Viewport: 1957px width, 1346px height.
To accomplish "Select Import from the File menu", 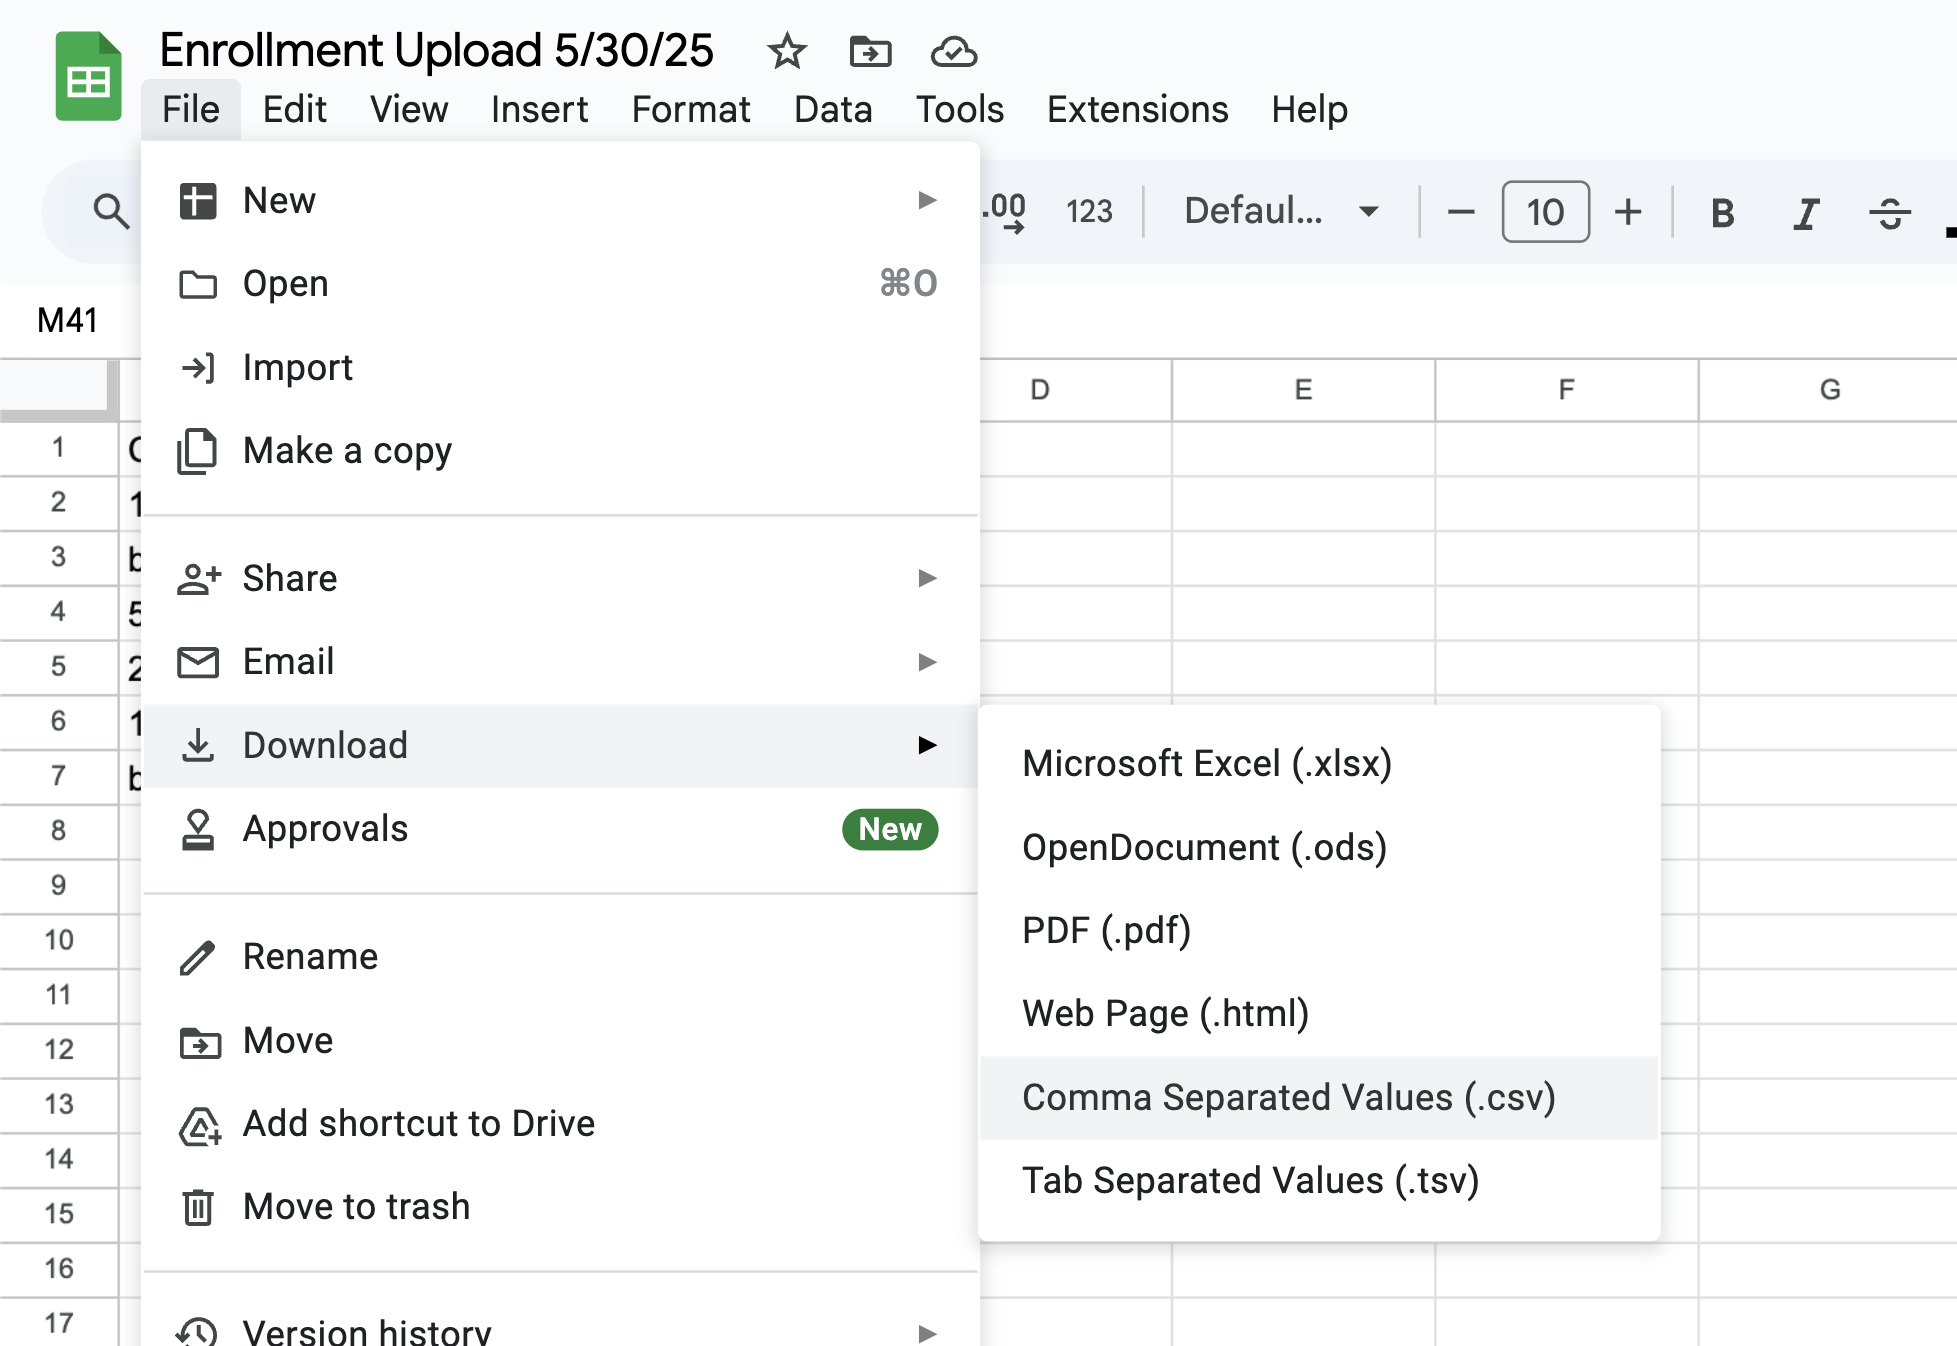I will click(x=560, y=368).
